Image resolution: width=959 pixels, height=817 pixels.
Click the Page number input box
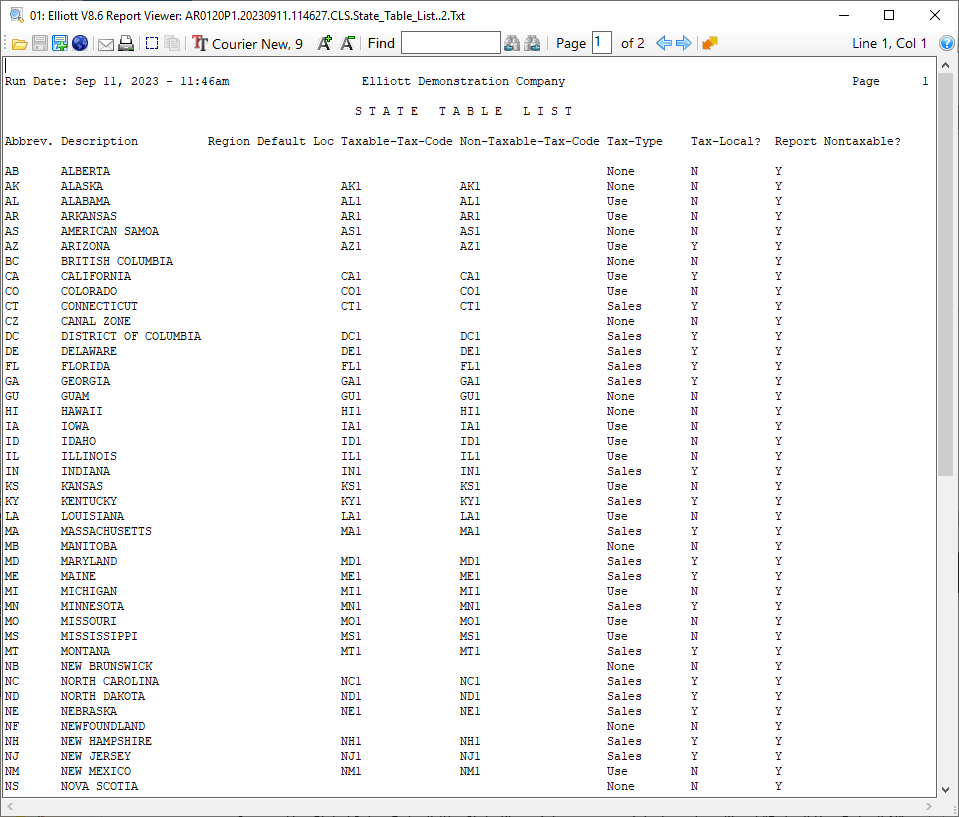601,43
